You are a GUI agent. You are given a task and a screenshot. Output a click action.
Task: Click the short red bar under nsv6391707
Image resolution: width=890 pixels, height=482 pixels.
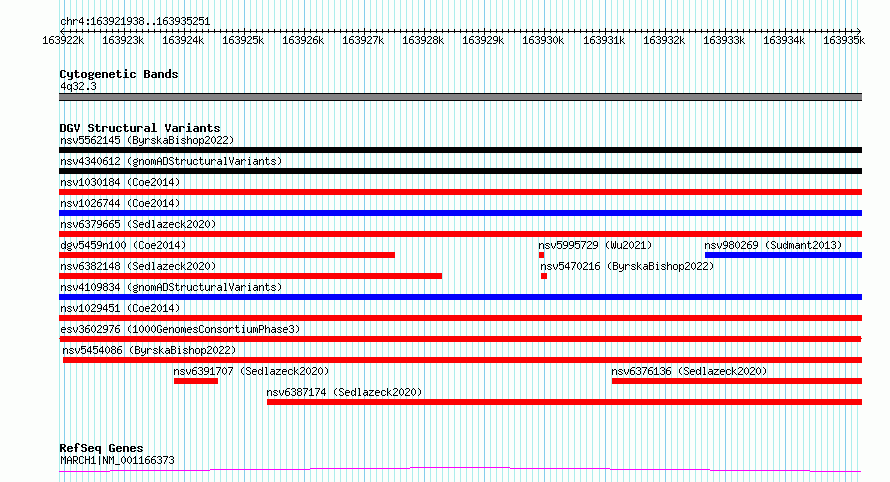point(196,381)
